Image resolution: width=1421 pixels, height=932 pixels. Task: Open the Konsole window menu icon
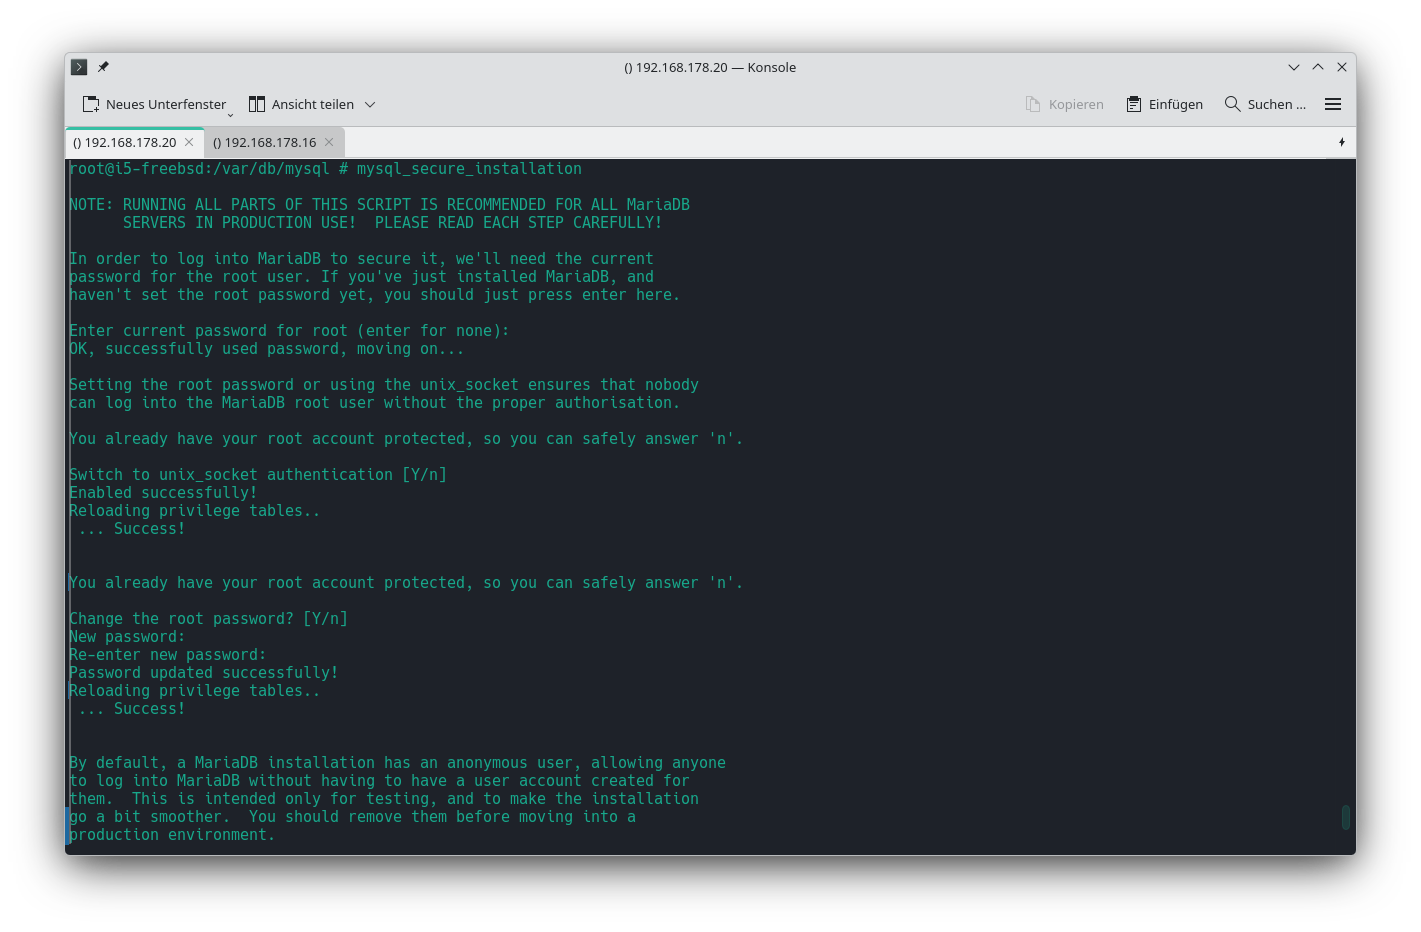[x=79, y=67]
